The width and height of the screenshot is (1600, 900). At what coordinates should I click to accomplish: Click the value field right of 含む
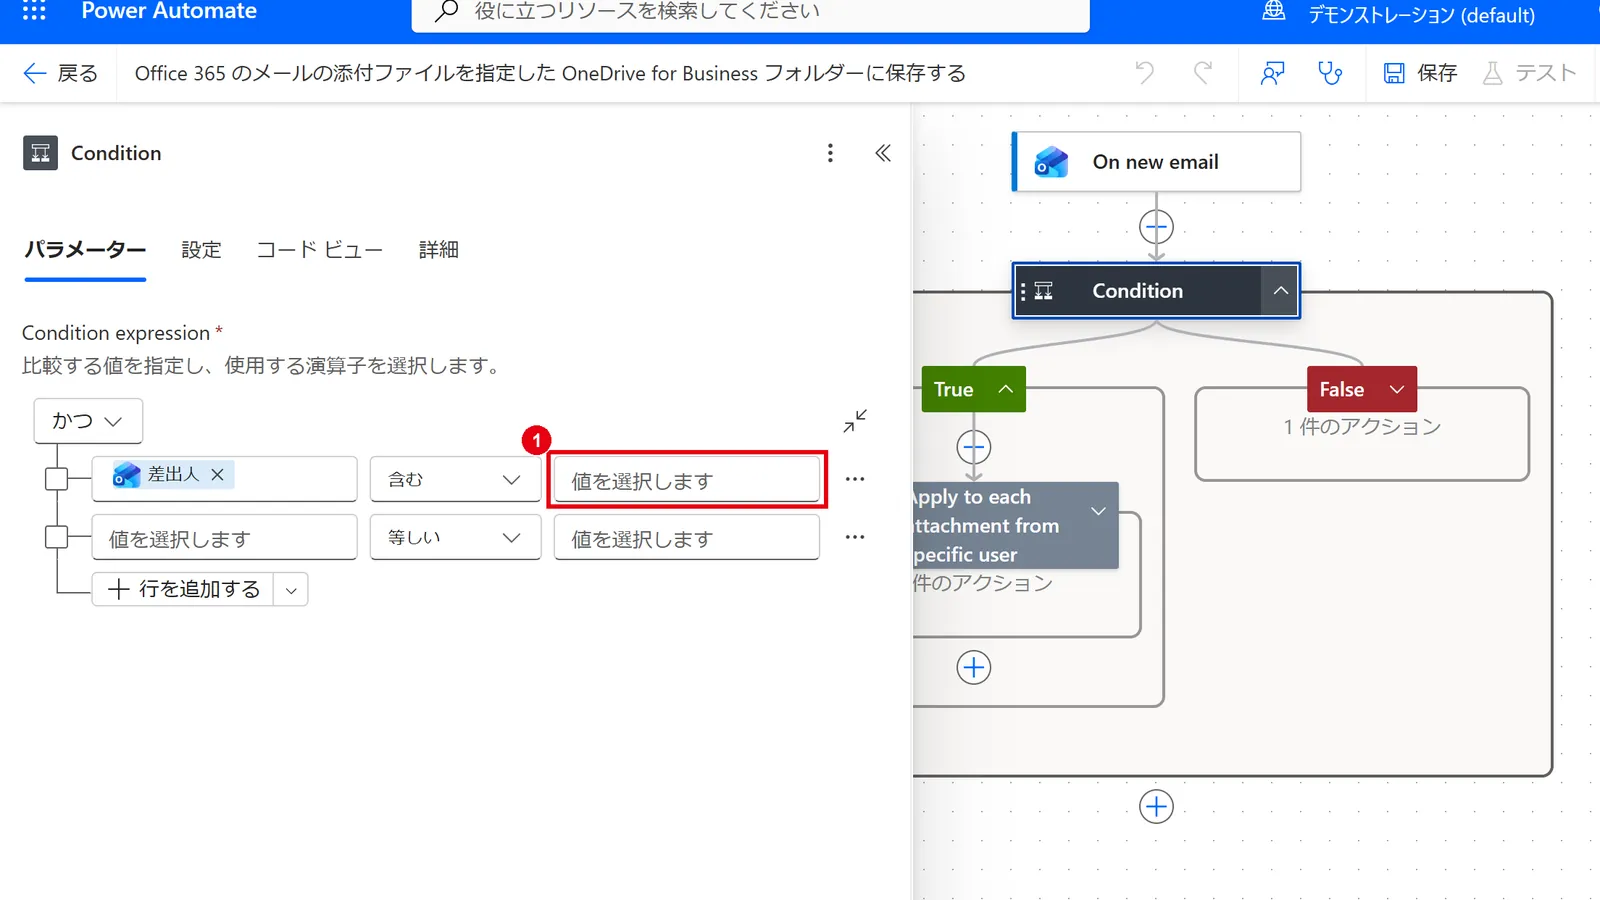pos(687,480)
